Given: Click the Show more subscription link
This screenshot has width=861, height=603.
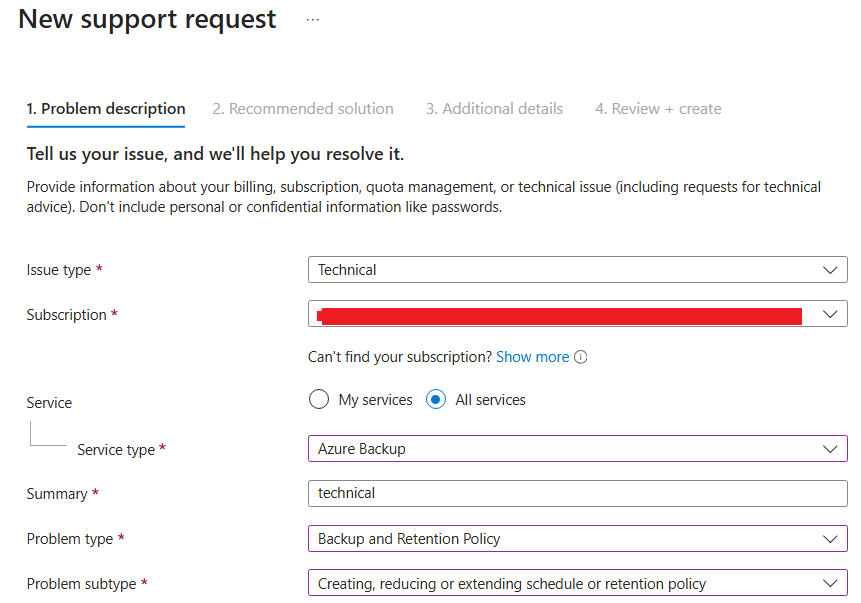Looking at the screenshot, I should tap(533, 357).
